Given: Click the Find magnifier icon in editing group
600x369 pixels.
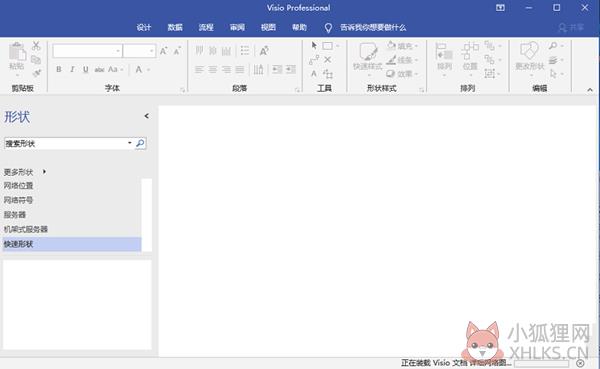Looking at the screenshot, I should 553,46.
